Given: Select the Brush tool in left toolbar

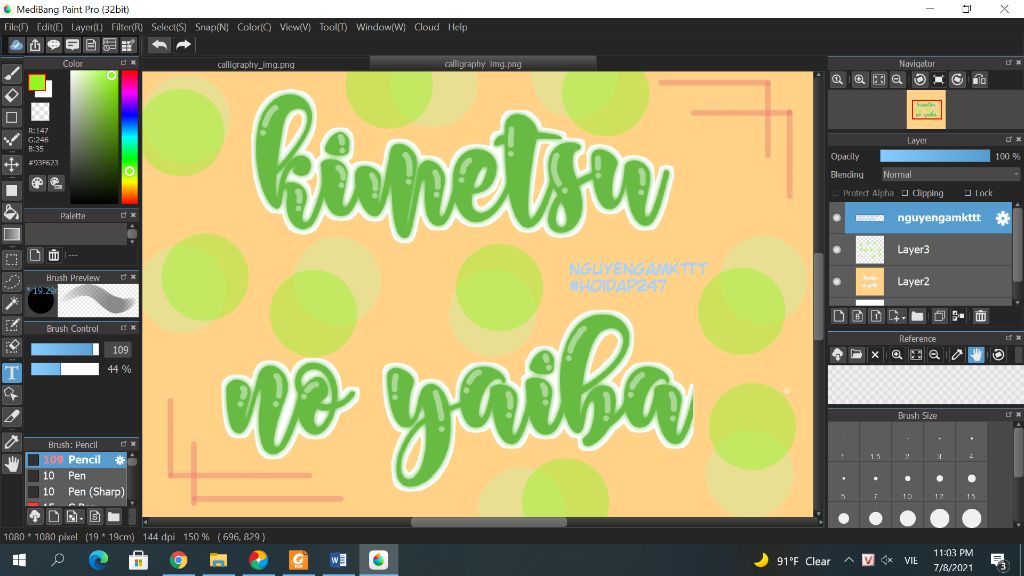Looking at the screenshot, I should pos(12,73).
